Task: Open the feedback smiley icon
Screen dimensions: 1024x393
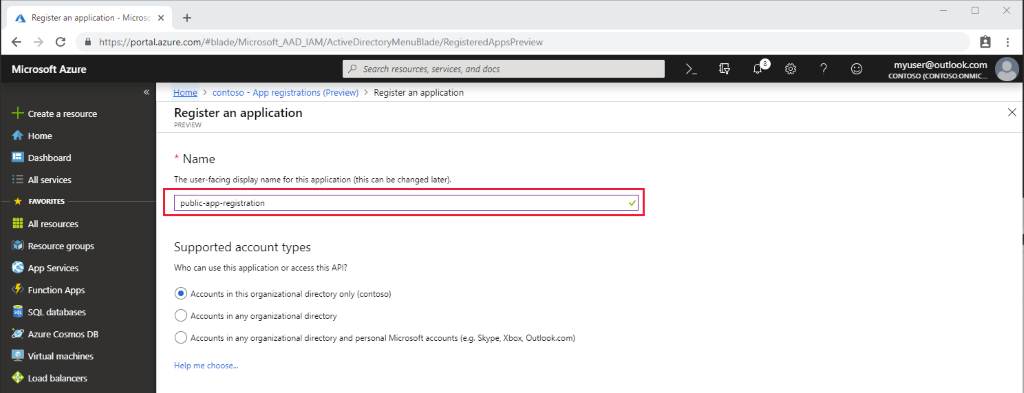Action: 857,69
